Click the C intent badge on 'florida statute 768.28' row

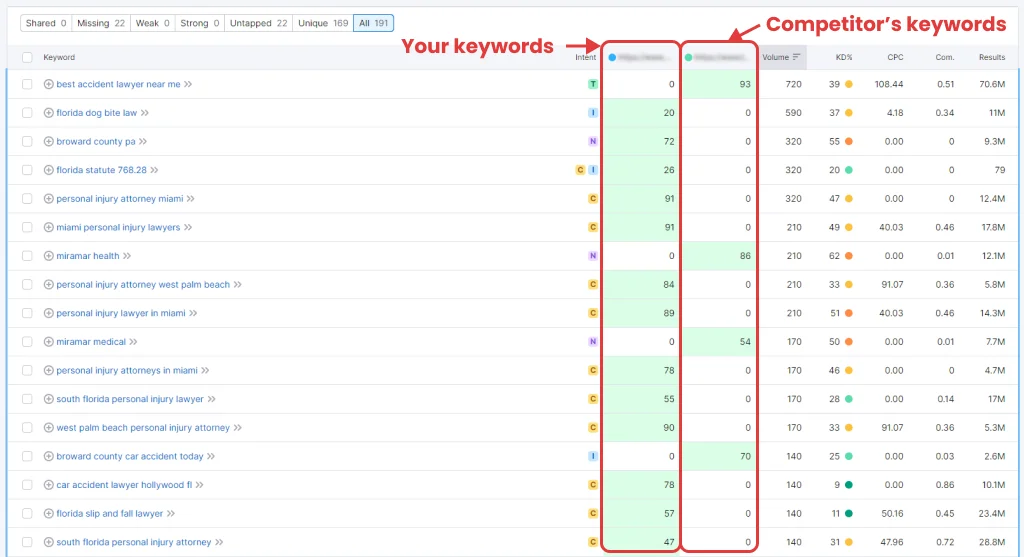(x=579, y=170)
